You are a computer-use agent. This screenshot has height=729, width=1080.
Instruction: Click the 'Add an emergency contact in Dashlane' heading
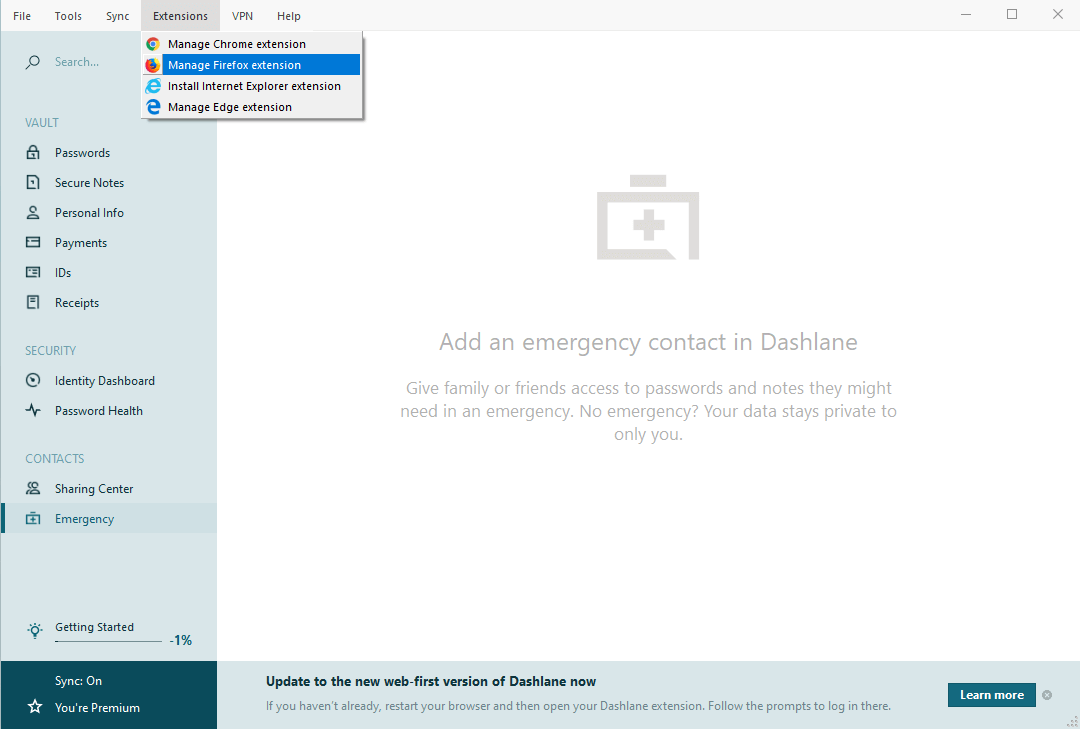click(x=648, y=342)
